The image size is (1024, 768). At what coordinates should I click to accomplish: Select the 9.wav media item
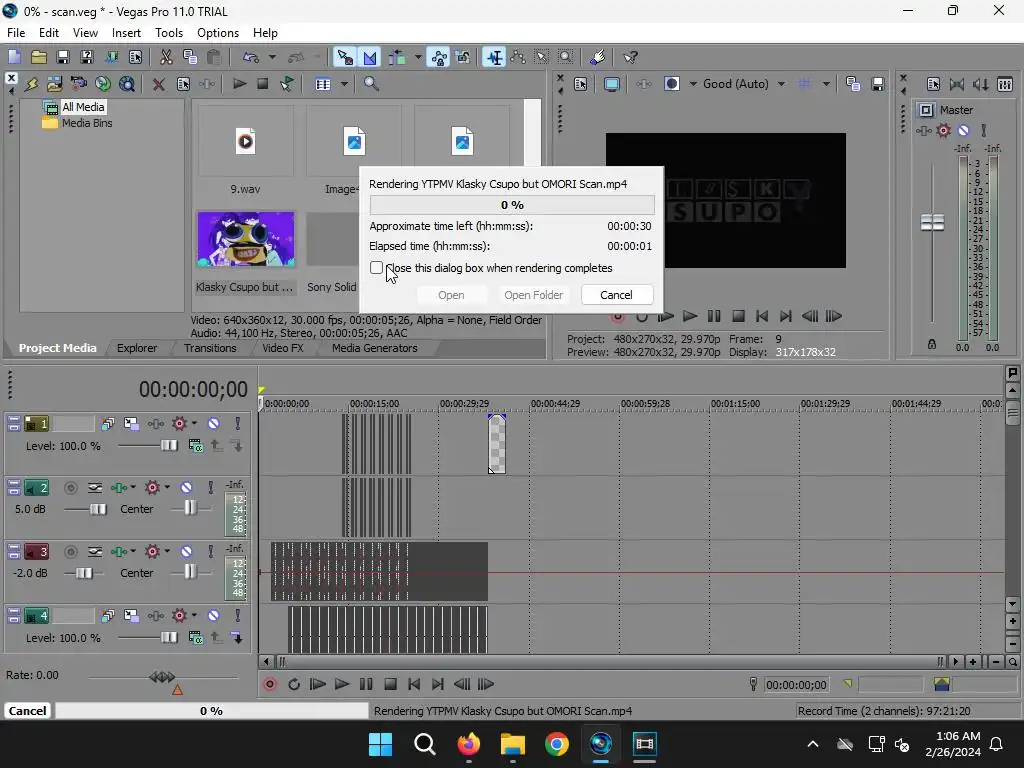pyautogui.click(x=245, y=152)
